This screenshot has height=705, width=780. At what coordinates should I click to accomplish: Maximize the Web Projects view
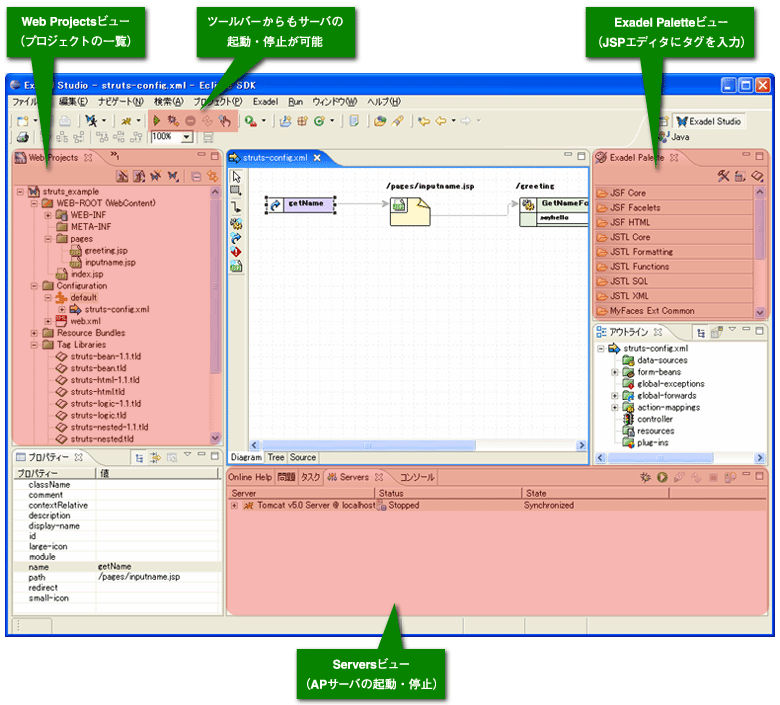coord(214,156)
